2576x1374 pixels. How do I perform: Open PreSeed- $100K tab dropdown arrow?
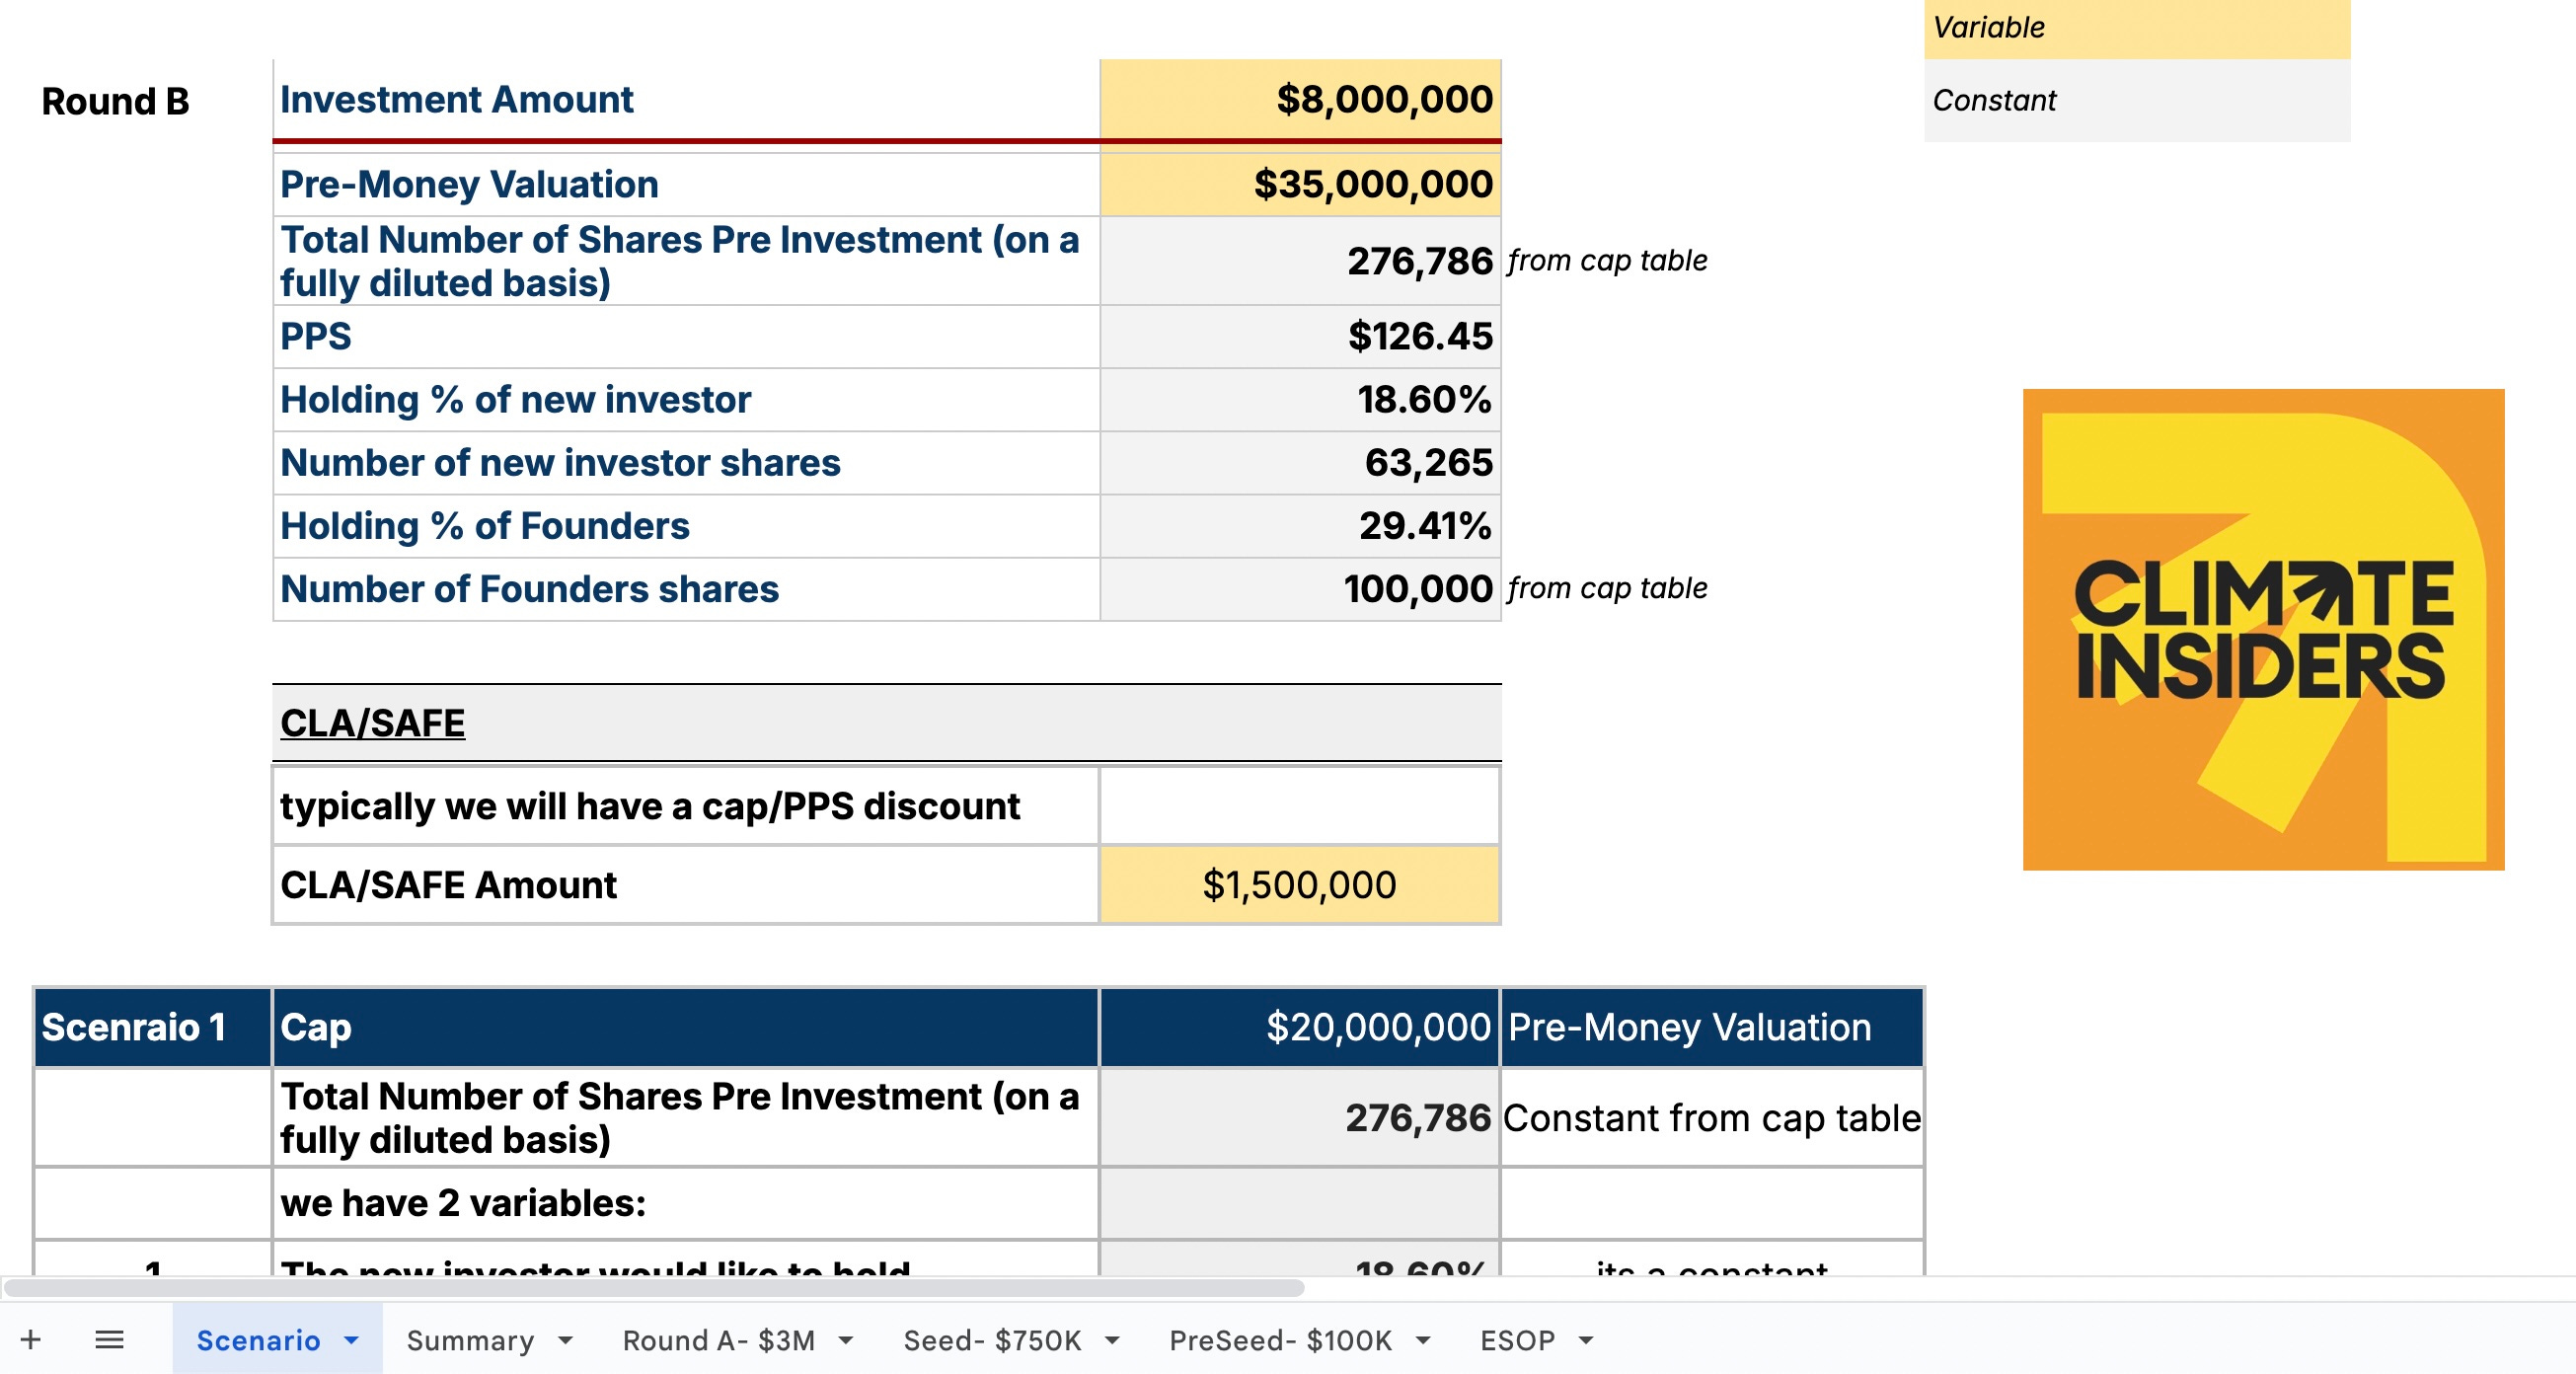pos(1423,1340)
